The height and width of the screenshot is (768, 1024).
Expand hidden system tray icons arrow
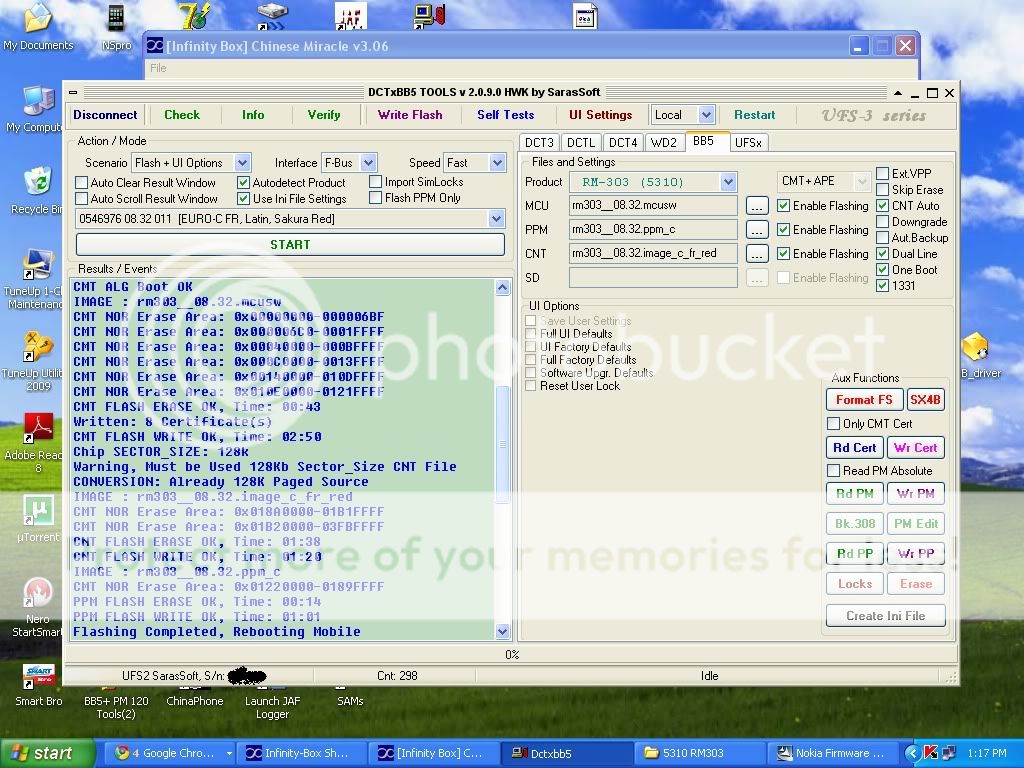click(912, 753)
